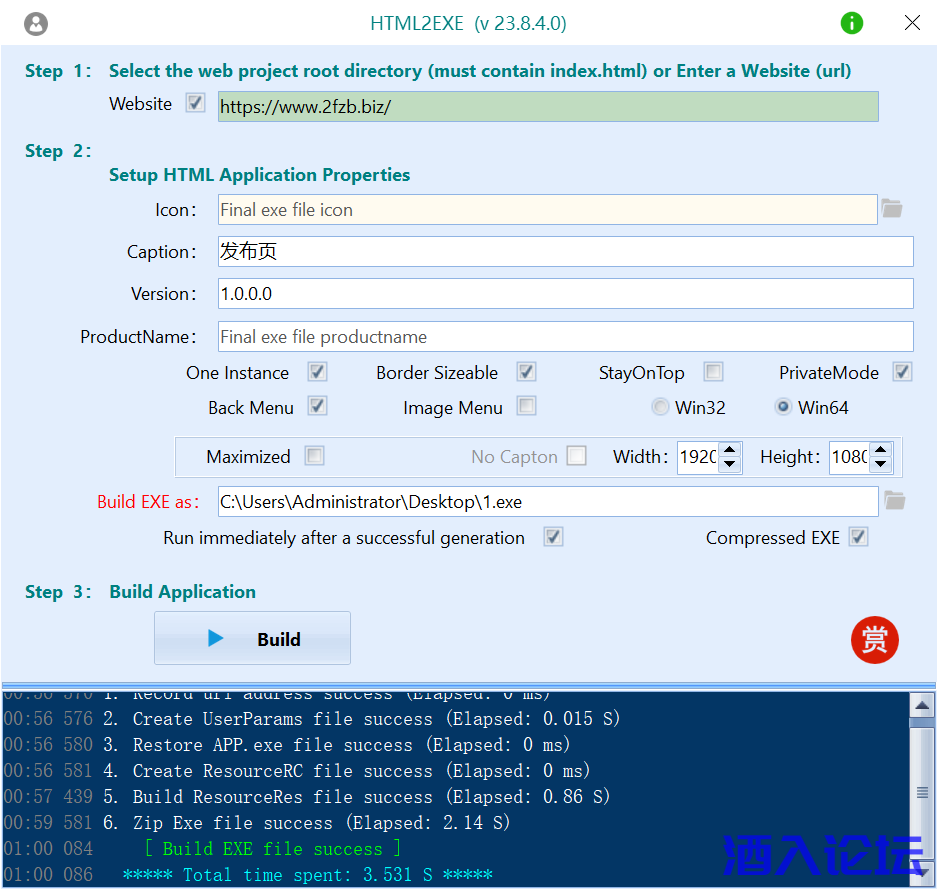Click the website URL input field
The width and height of the screenshot is (938, 890).
[547, 107]
